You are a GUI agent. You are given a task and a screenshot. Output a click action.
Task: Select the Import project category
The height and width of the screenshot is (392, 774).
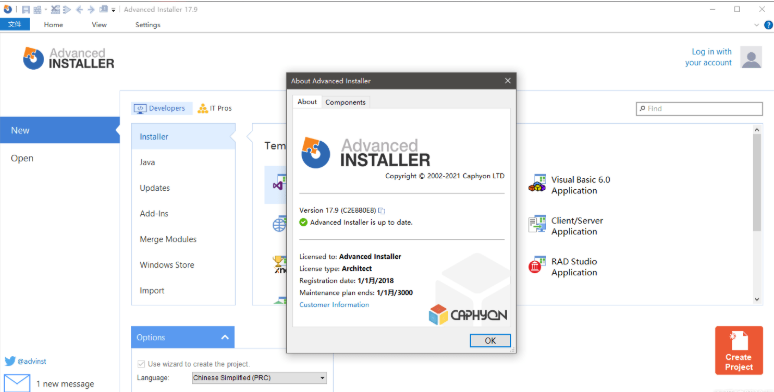[183, 290]
